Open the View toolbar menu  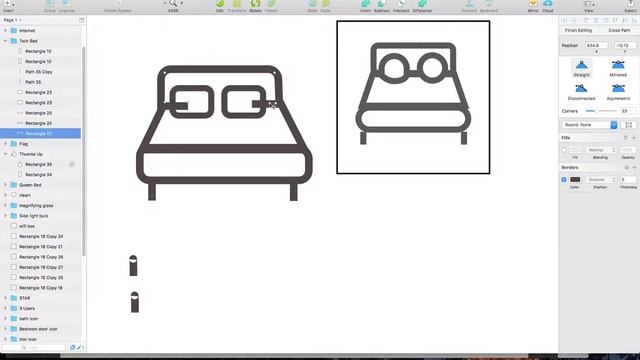589,5
